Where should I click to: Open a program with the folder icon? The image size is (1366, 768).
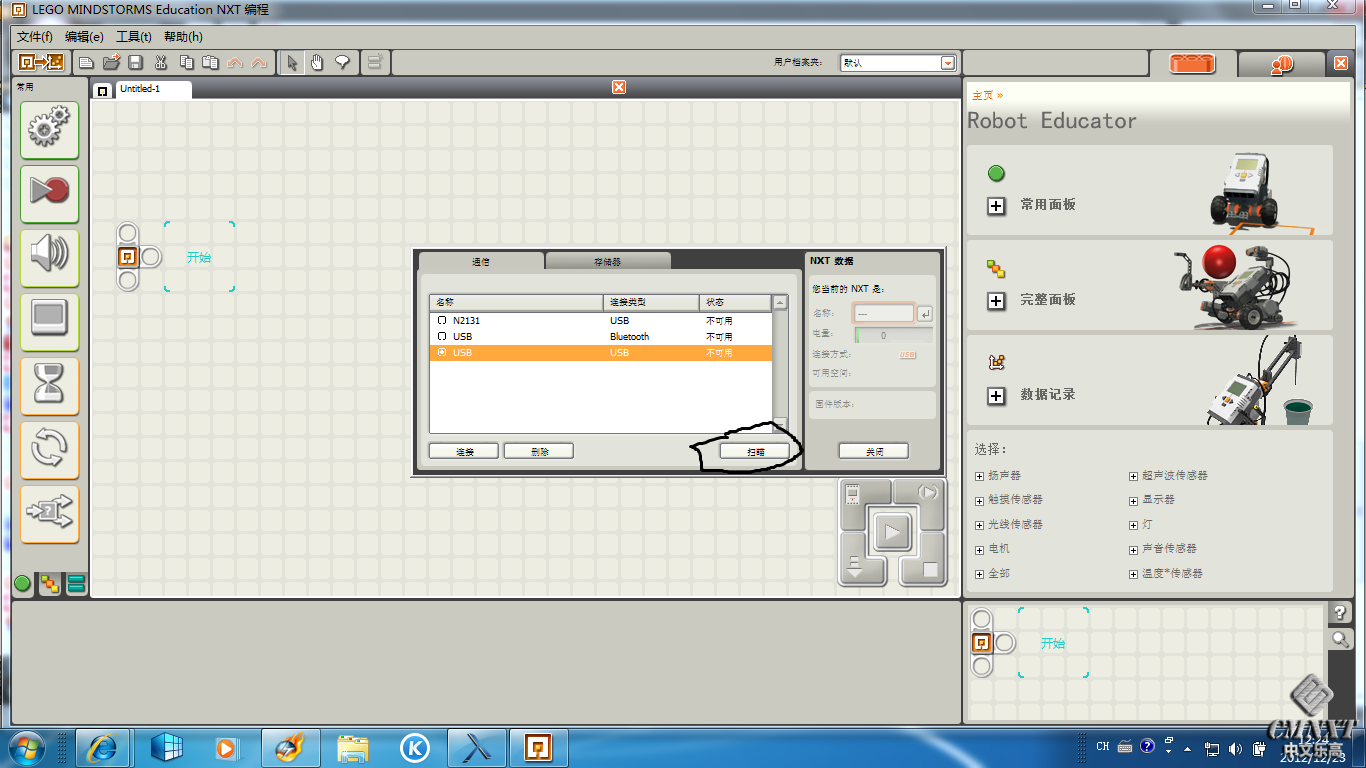click(112, 63)
